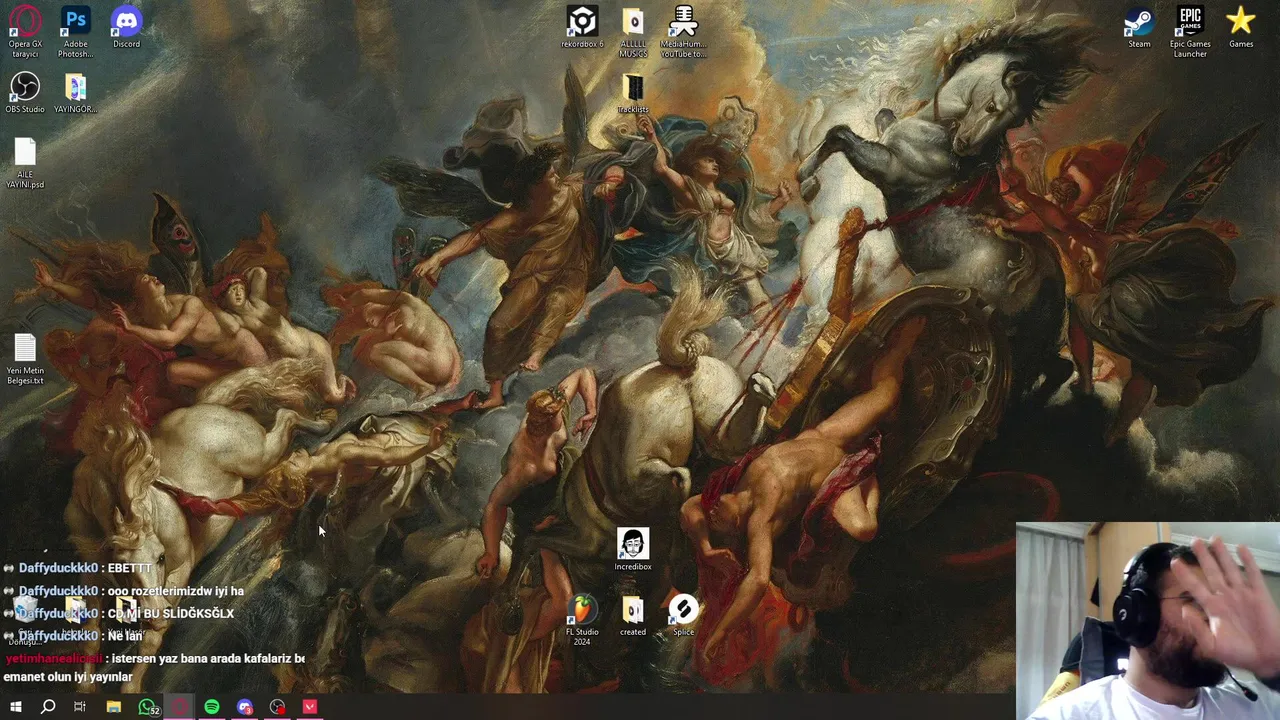Launch OBS Studio from the desktop

[x=25, y=92]
